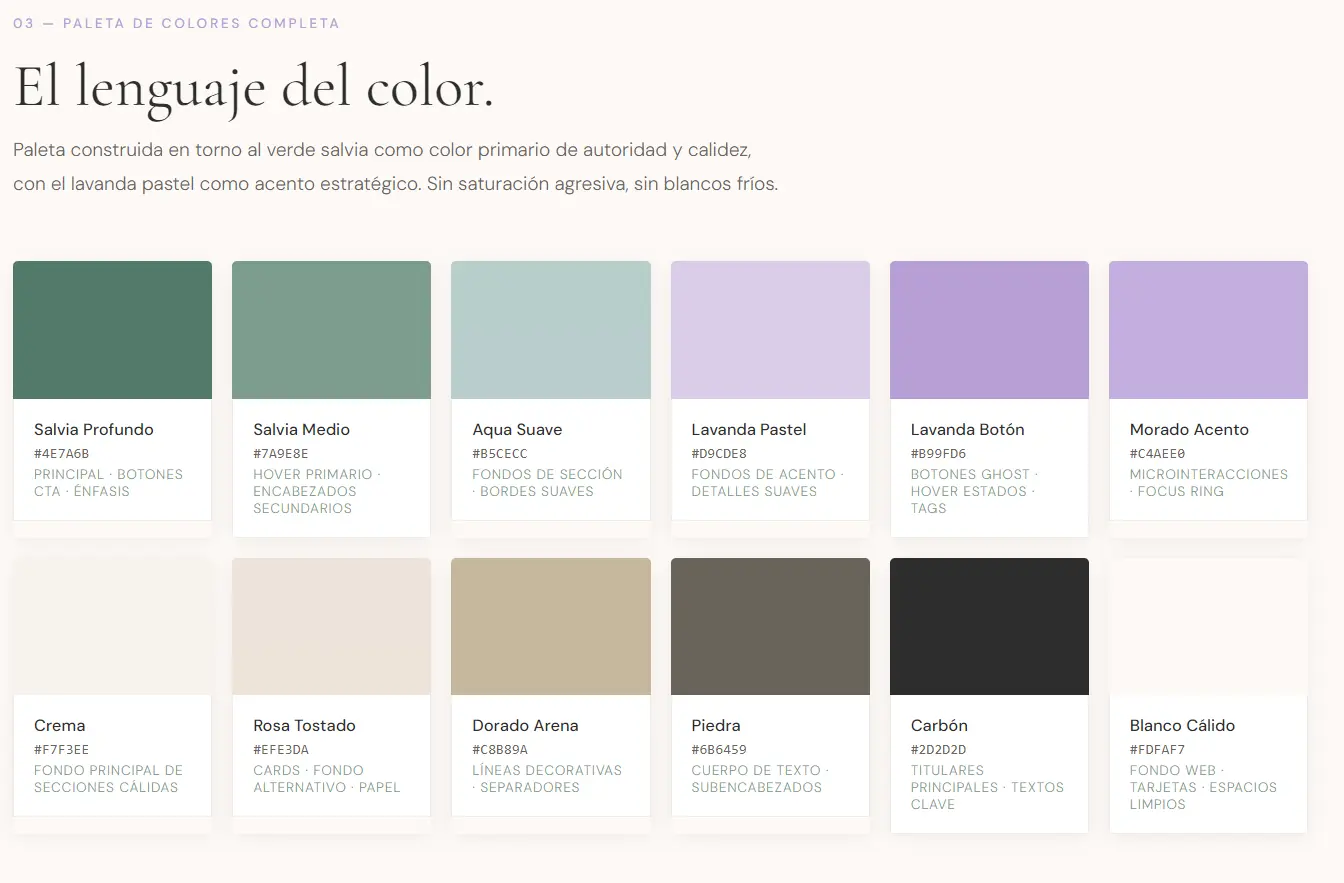Click the hex value #F7F3EE
Image resolution: width=1344 pixels, height=883 pixels.
tap(61, 750)
